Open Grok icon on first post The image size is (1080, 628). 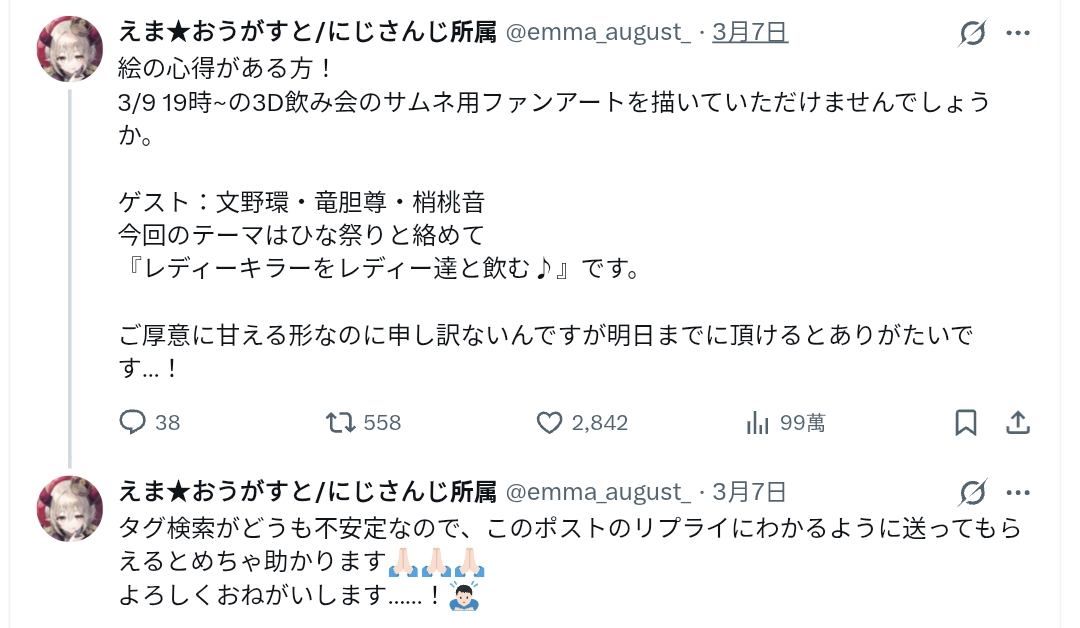coord(973,32)
